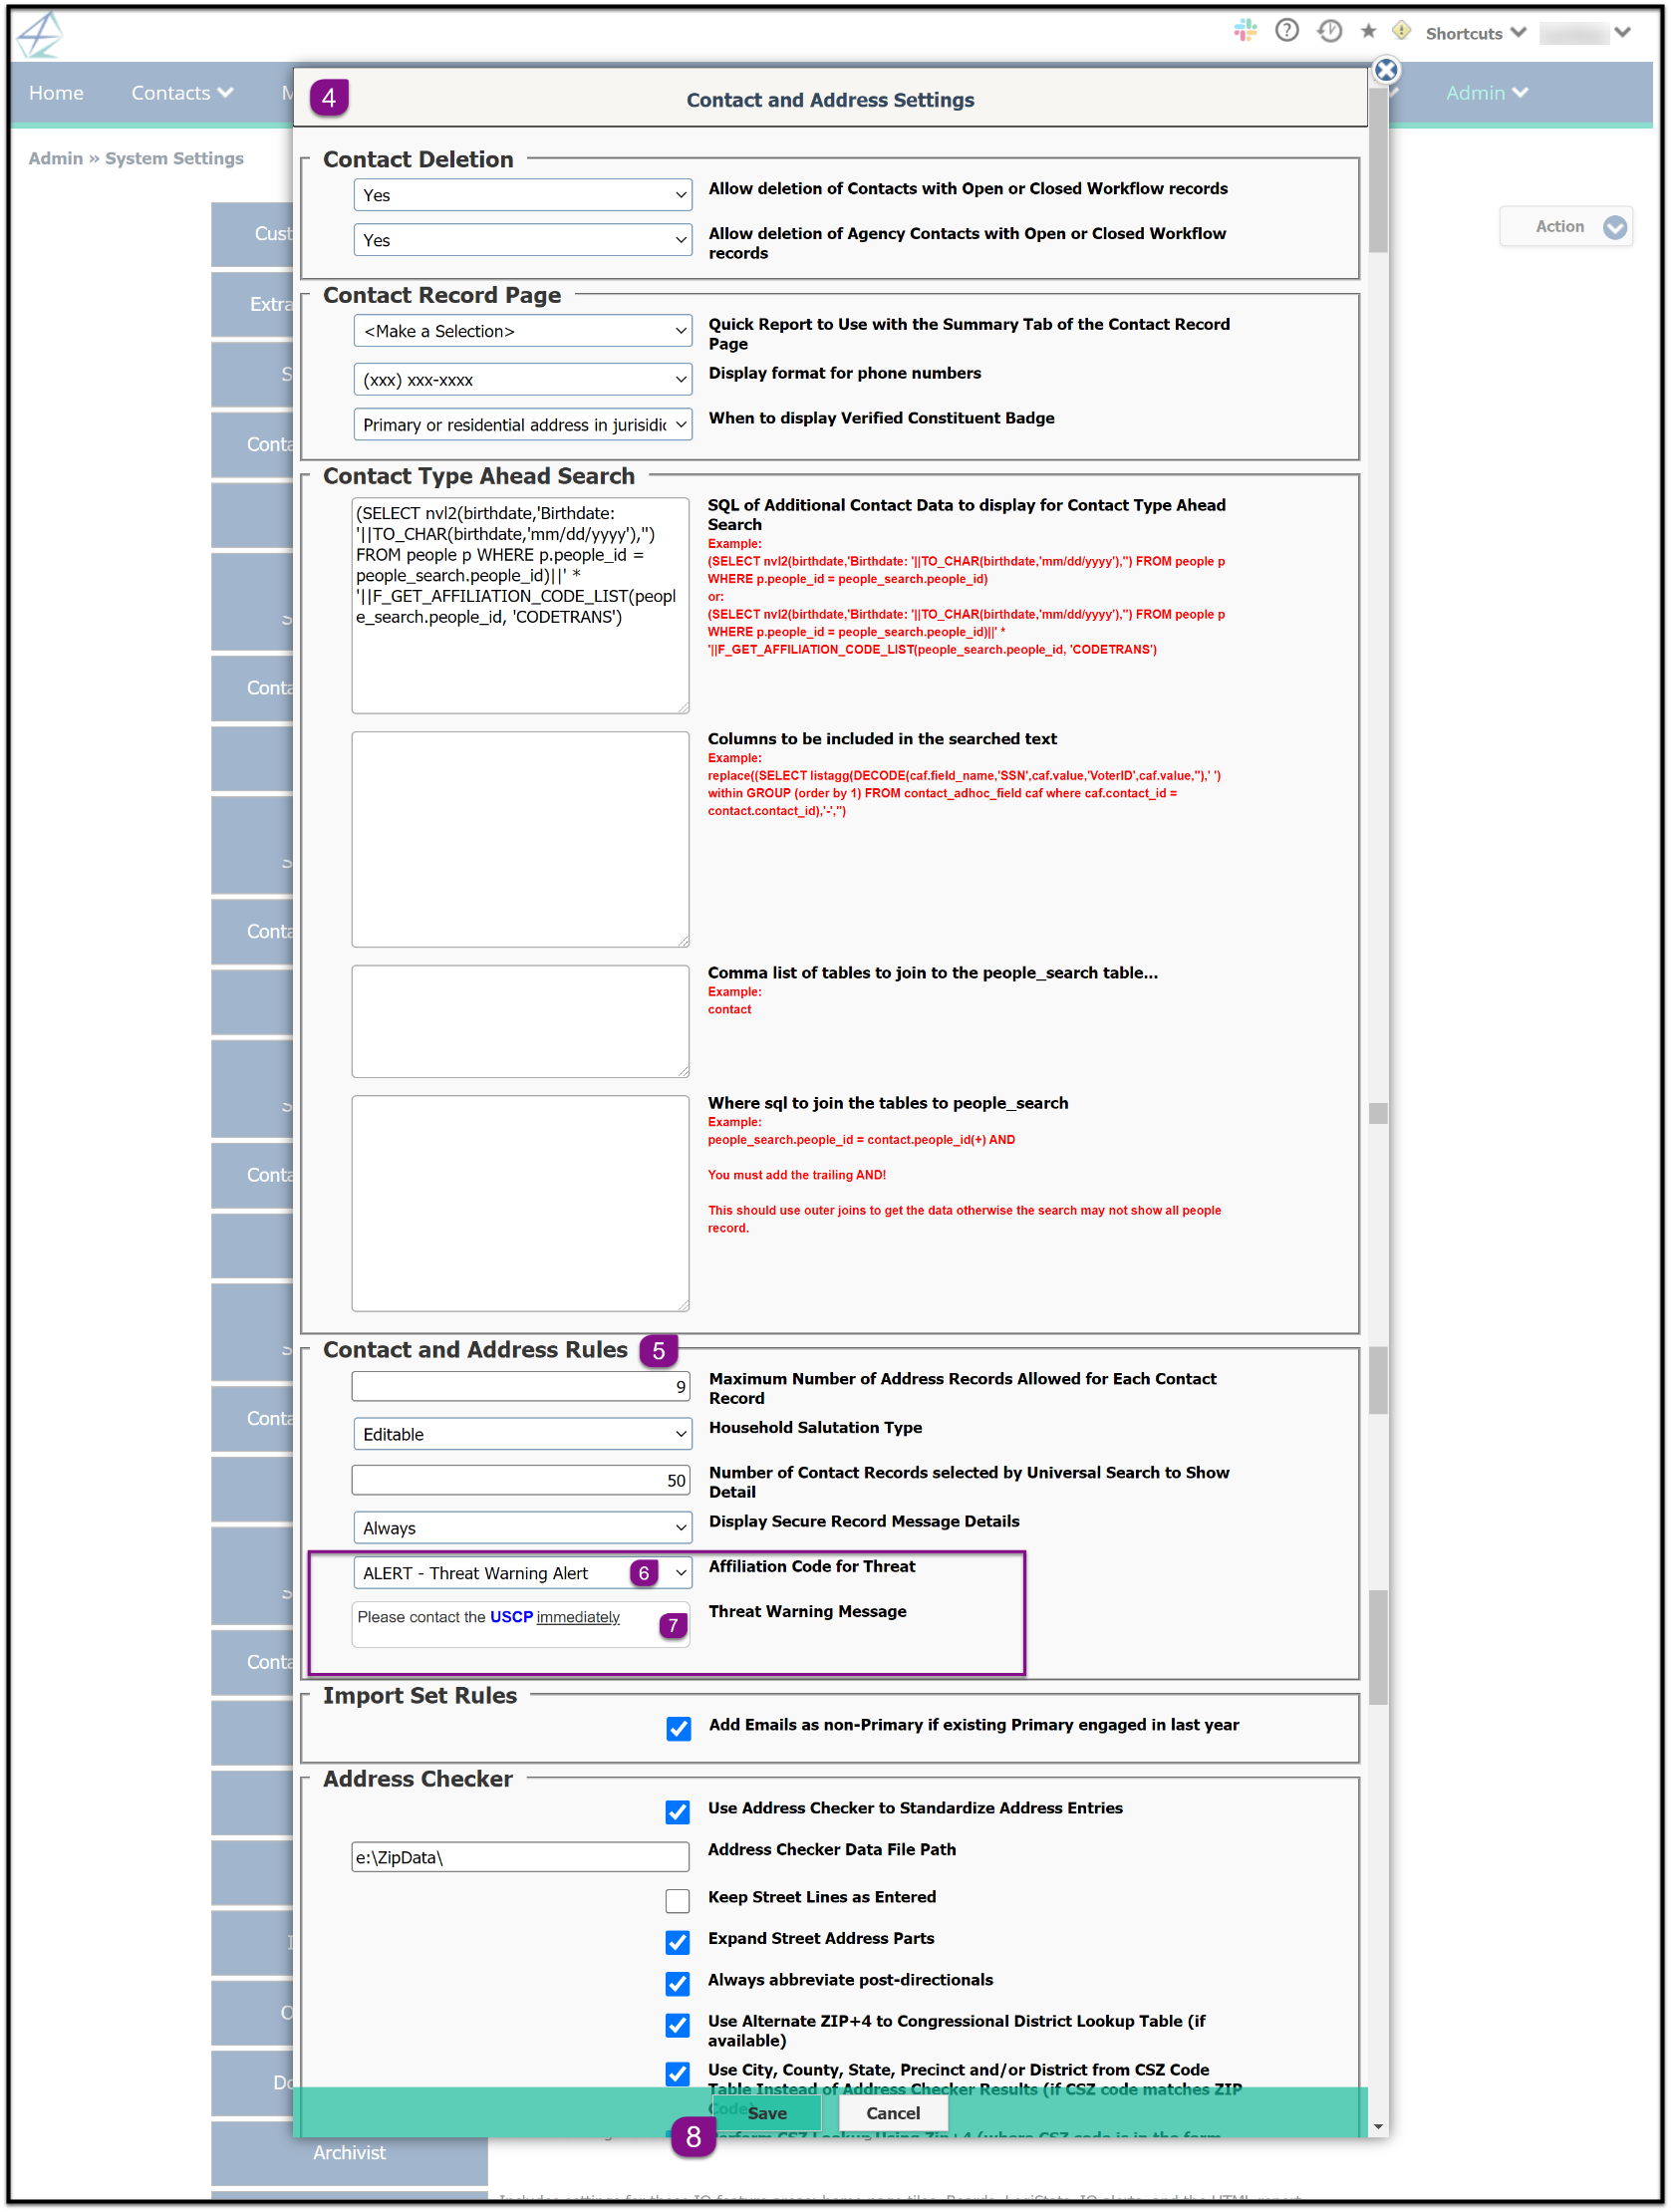Click the Action button round arrow icon
This screenshot has height=2212, width=1671.
[1614, 227]
